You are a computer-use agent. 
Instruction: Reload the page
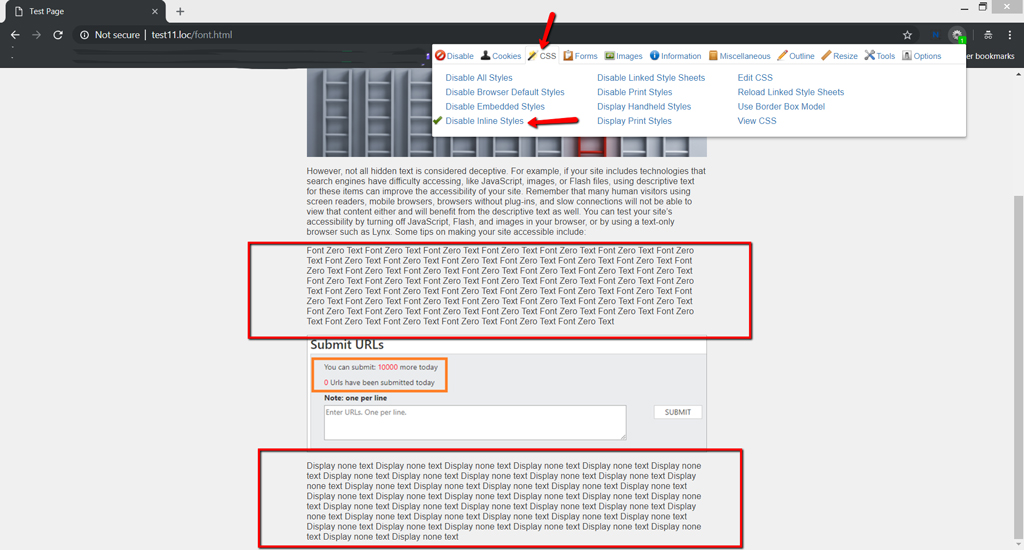pos(58,35)
